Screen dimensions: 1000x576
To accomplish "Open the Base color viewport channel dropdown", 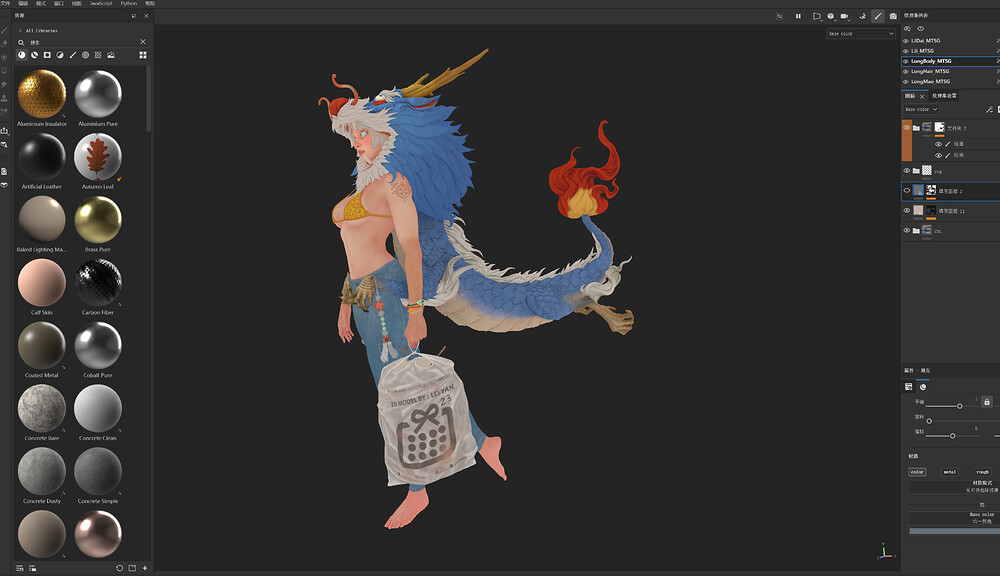I will pos(861,34).
